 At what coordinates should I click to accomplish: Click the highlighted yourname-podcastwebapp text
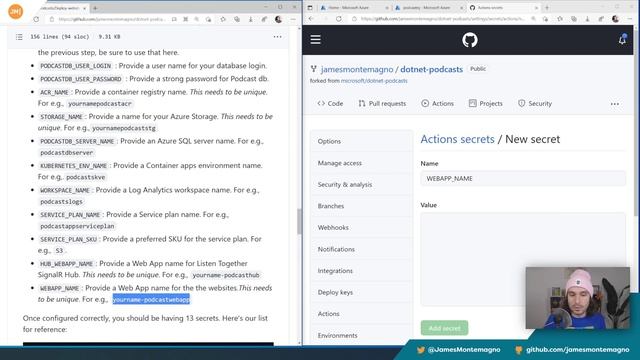click(x=151, y=299)
